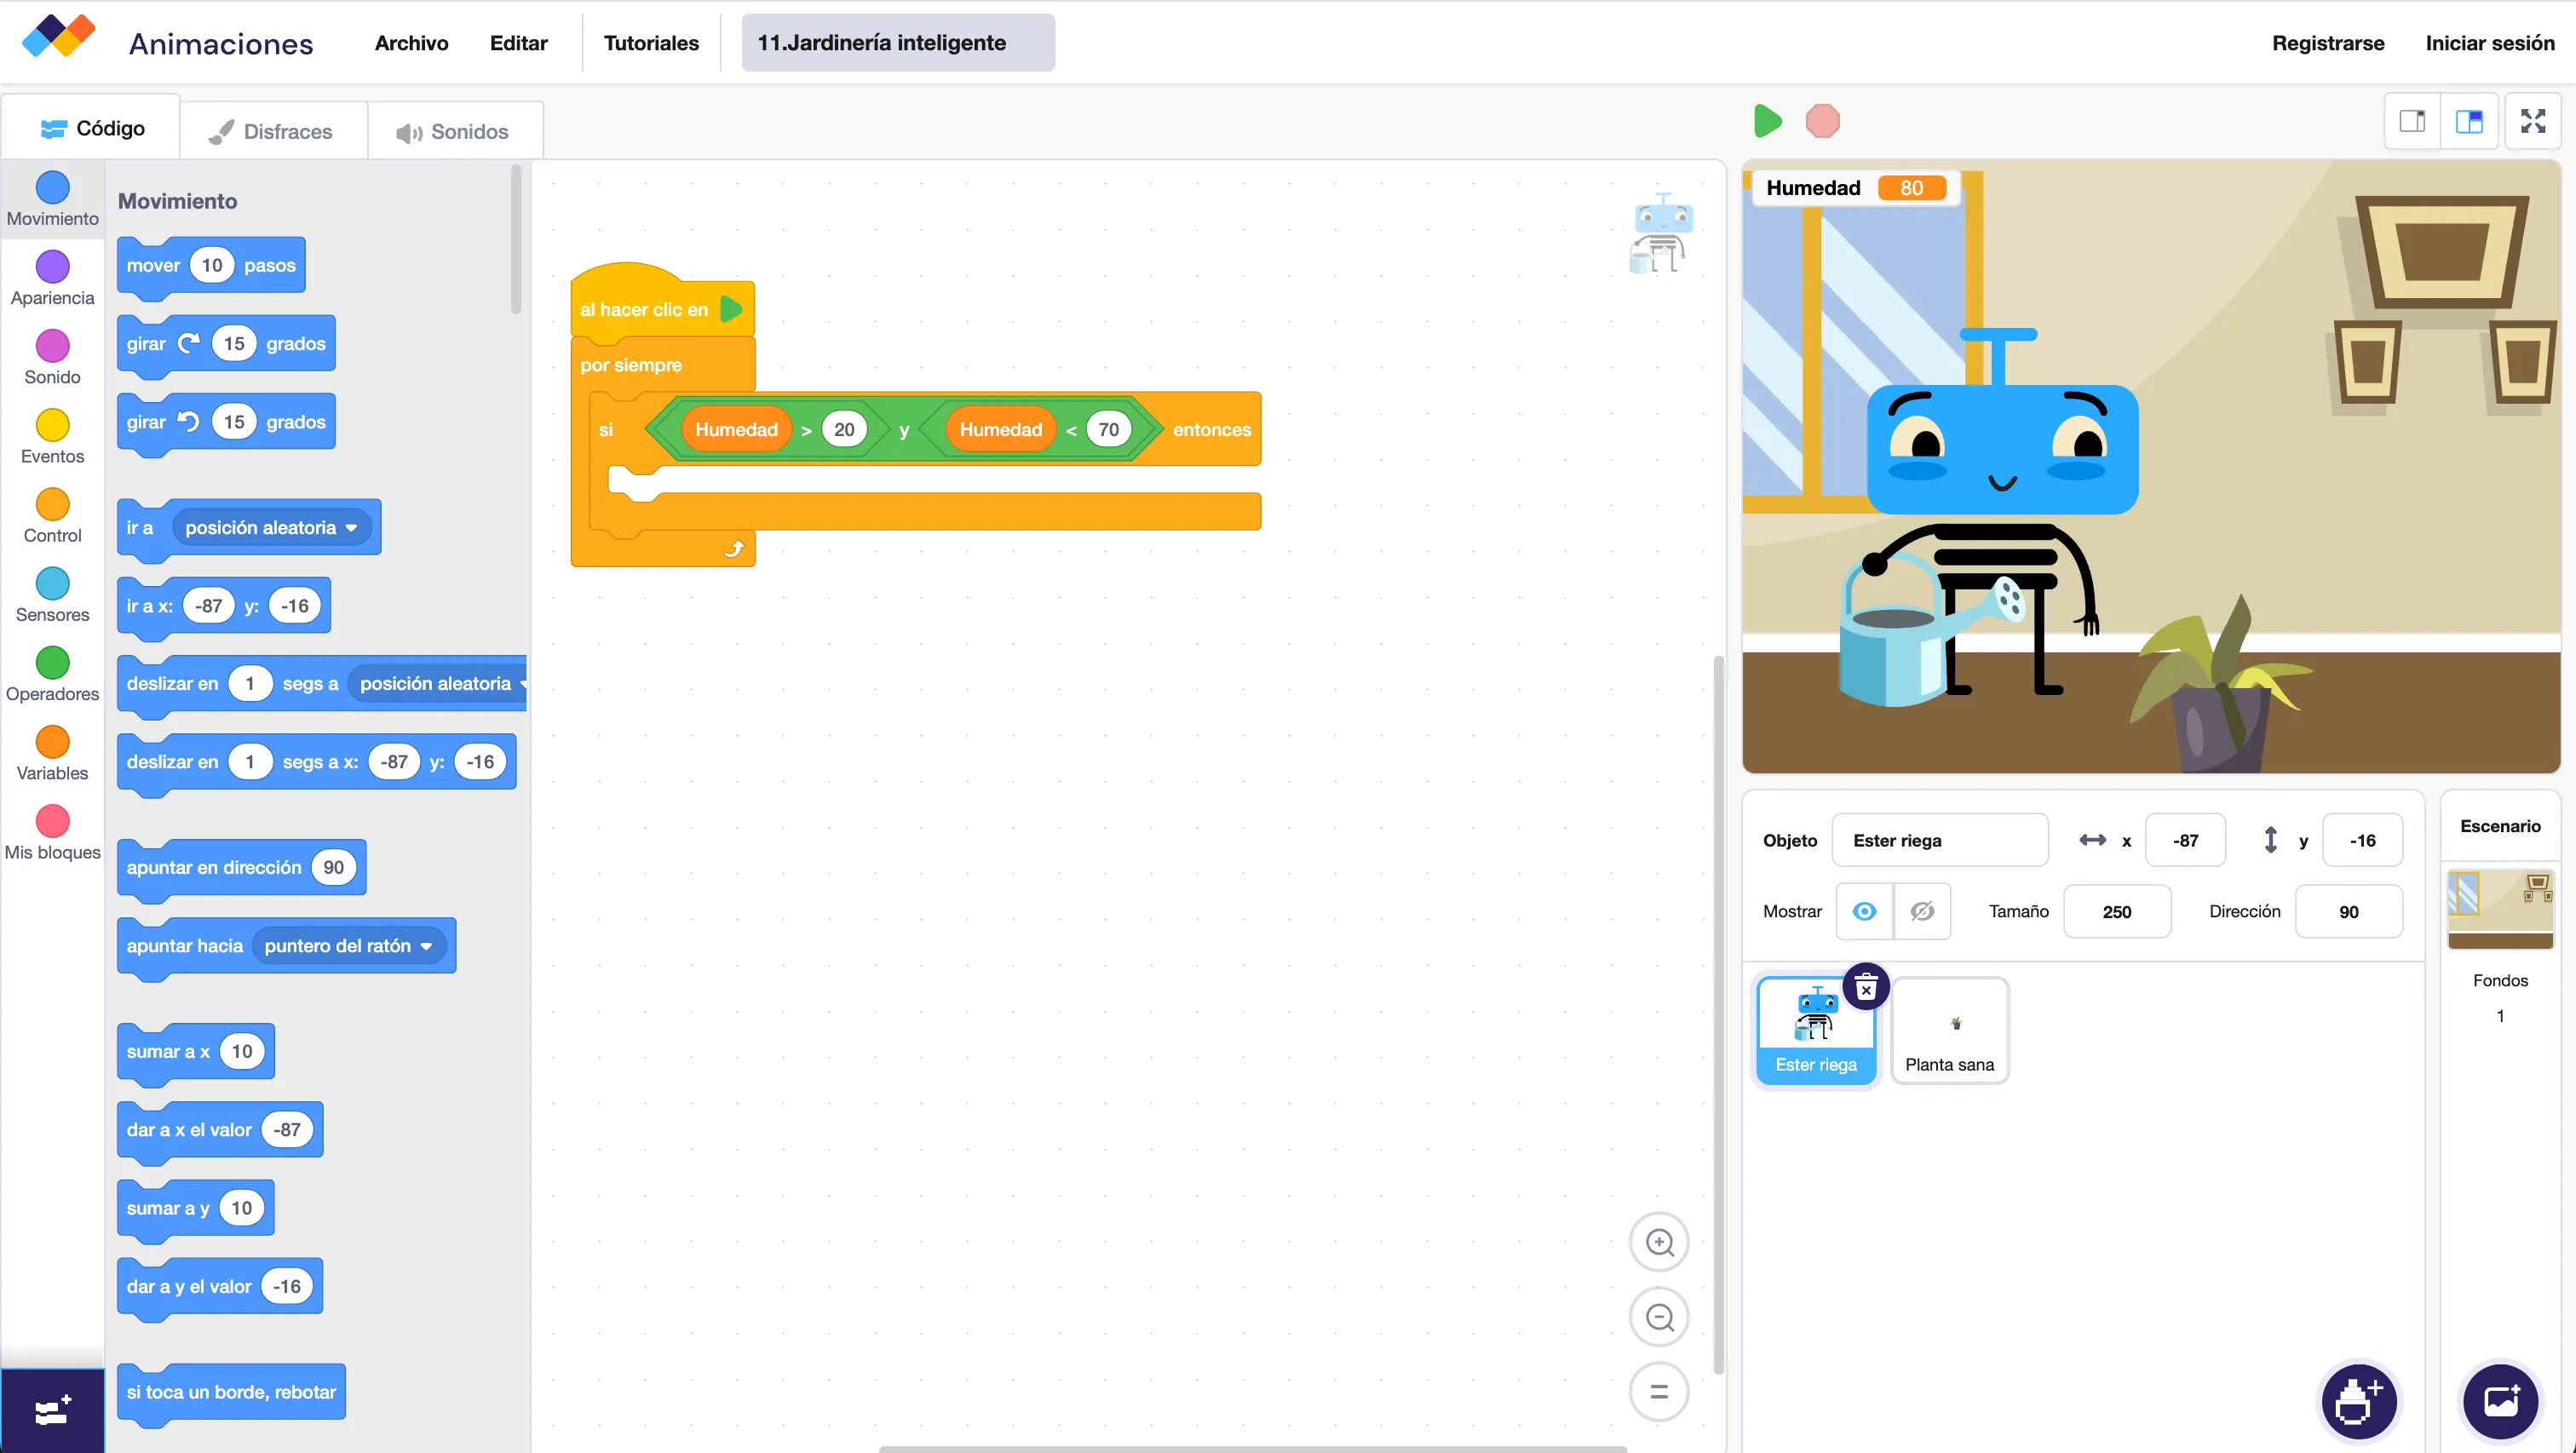
Task: Zoom in on the code workspace
Action: (x=1659, y=1242)
